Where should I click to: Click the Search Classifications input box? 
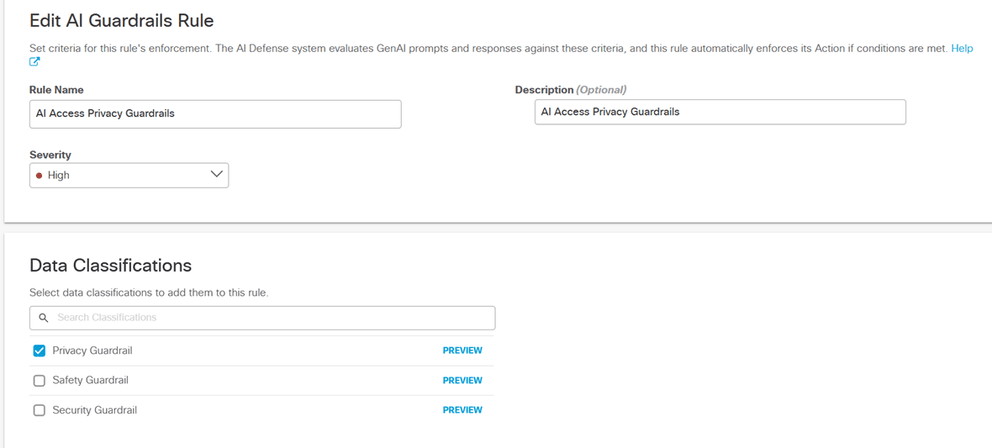click(x=270, y=318)
